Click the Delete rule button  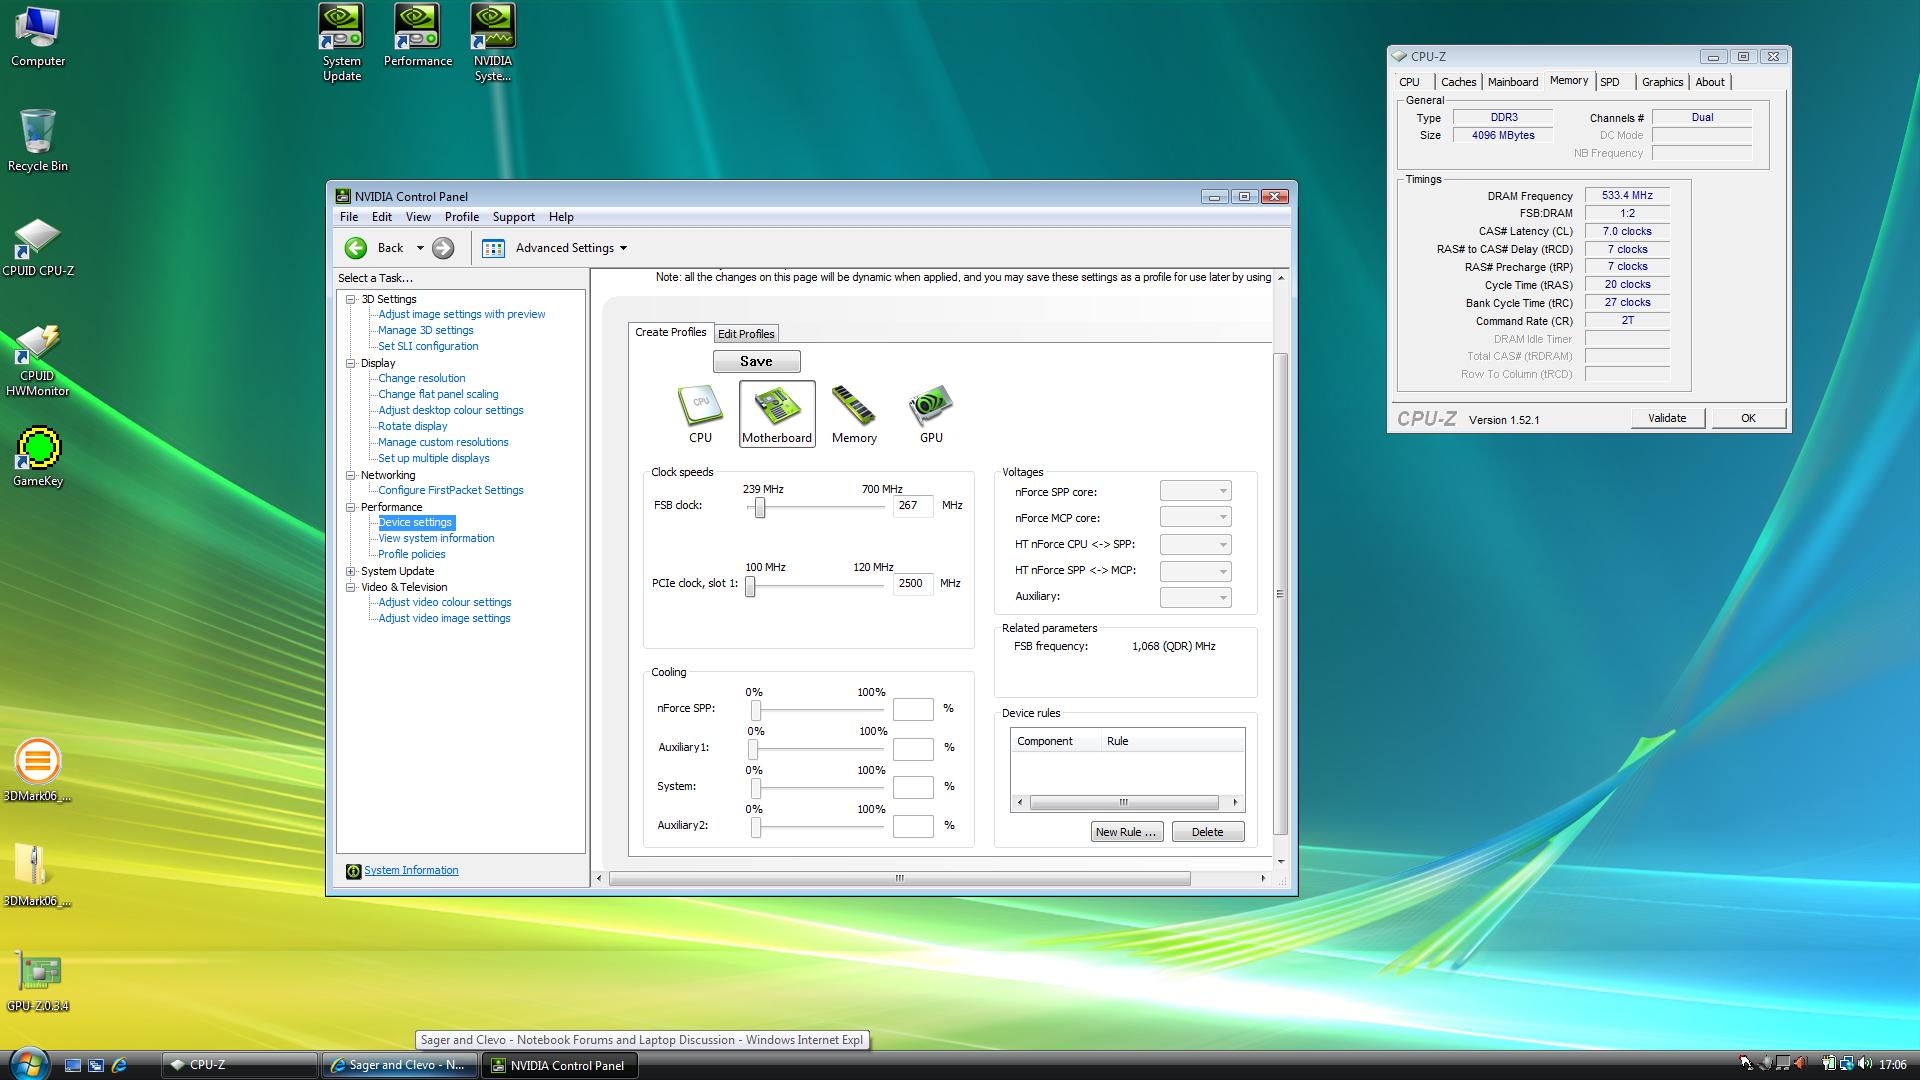(x=1208, y=832)
